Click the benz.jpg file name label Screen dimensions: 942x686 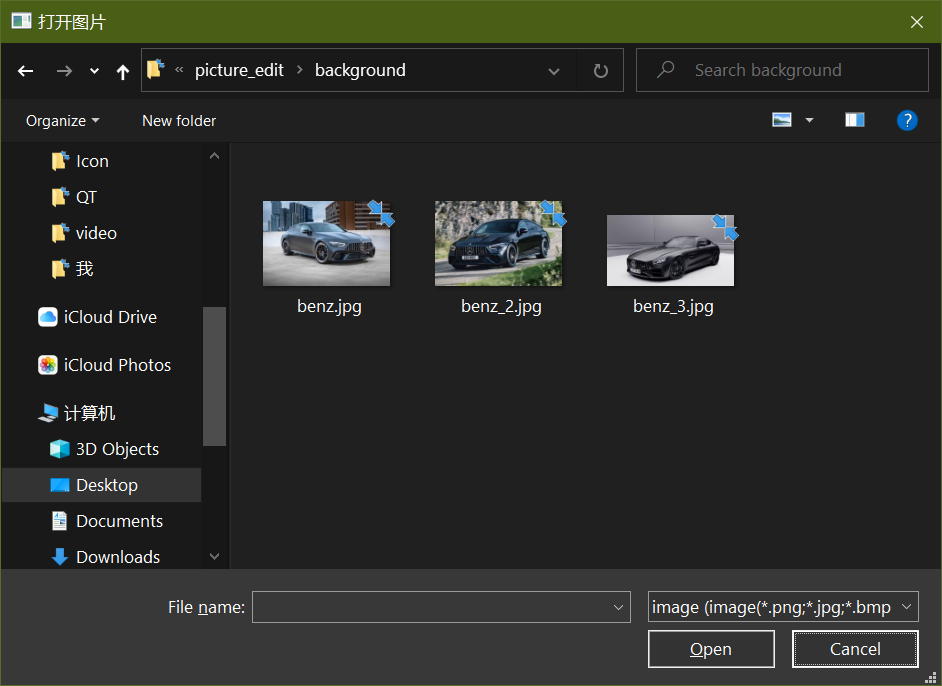coord(329,306)
